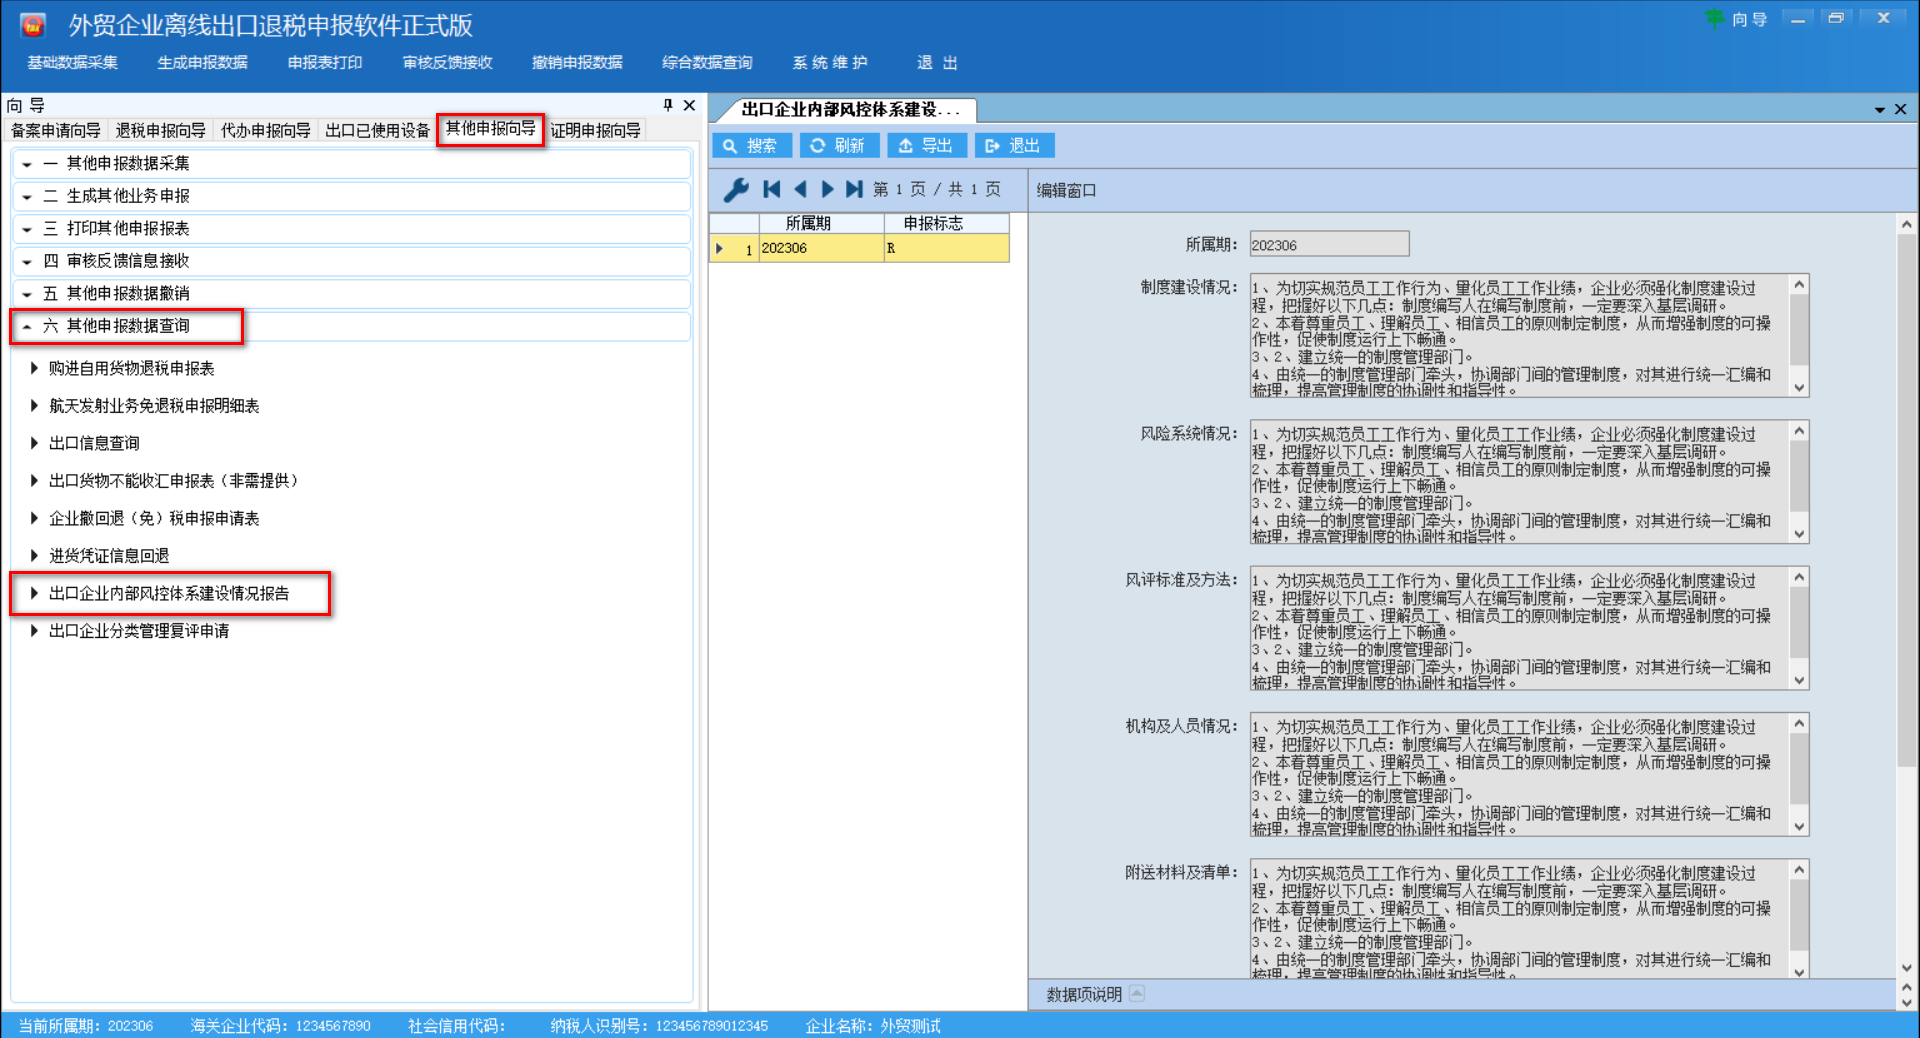Open the document tab list dropdown arrow

1879,109
